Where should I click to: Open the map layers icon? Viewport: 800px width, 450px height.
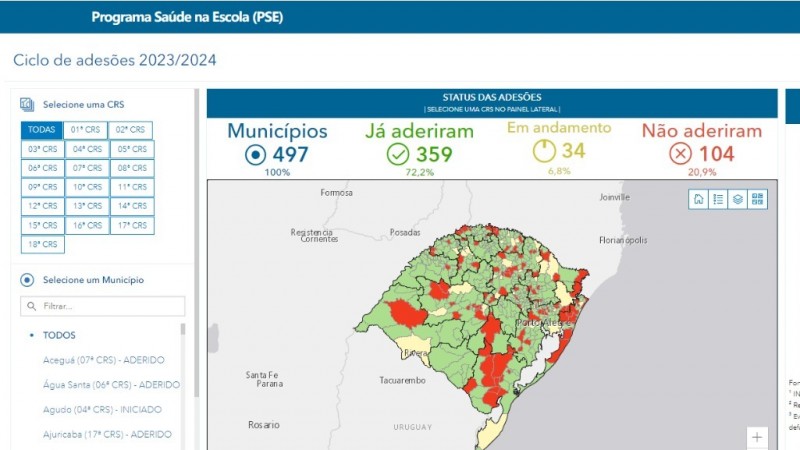737,199
